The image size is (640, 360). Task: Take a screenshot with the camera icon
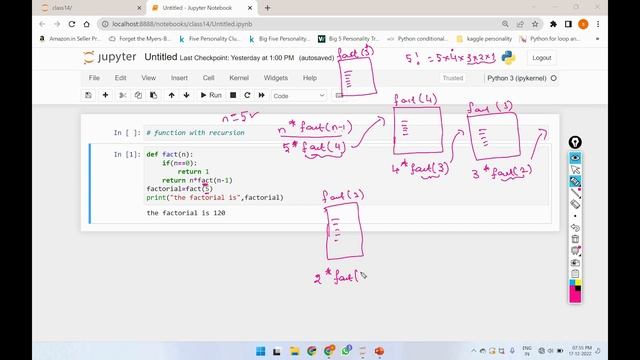pyautogui.click(x=575, y=262)
